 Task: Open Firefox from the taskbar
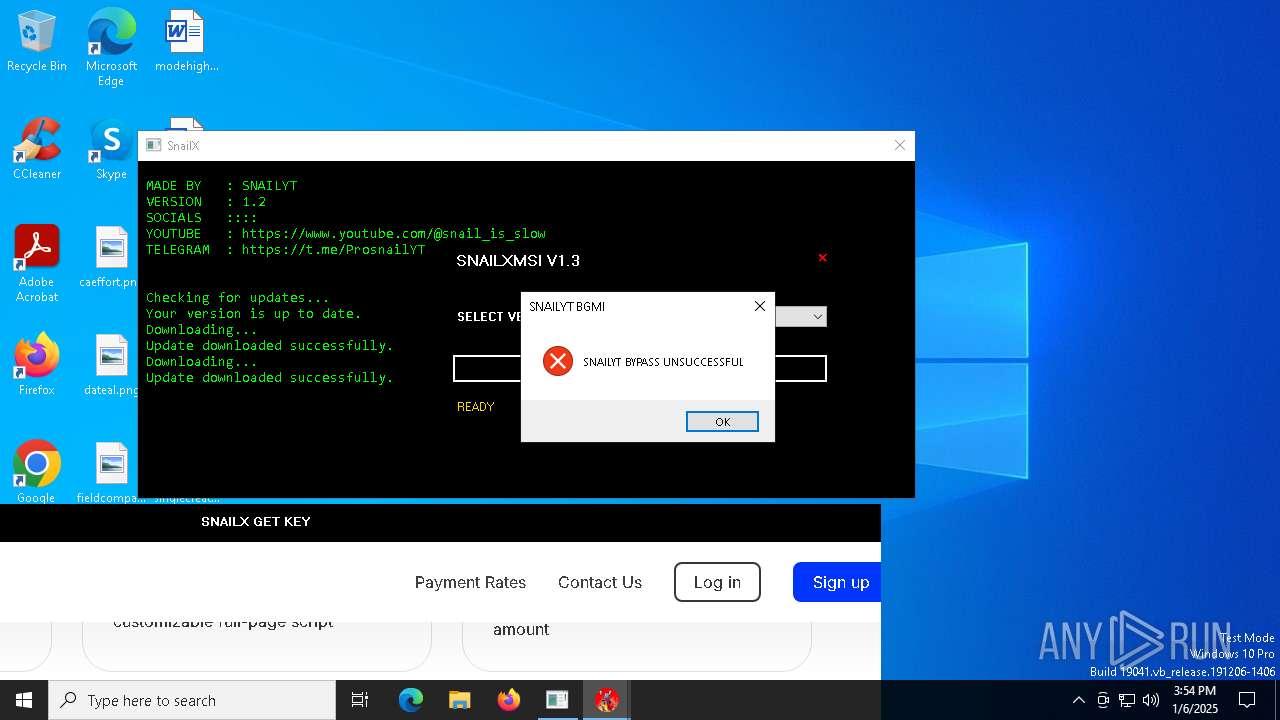point(508,700)
